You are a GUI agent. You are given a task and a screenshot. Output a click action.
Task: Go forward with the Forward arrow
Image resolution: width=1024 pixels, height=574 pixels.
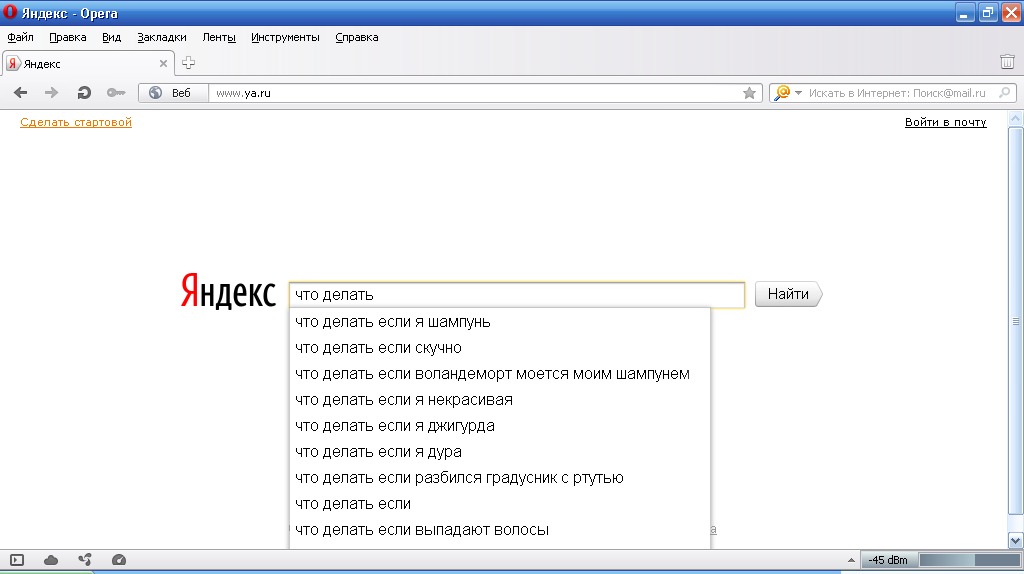(x=51, y=93)
